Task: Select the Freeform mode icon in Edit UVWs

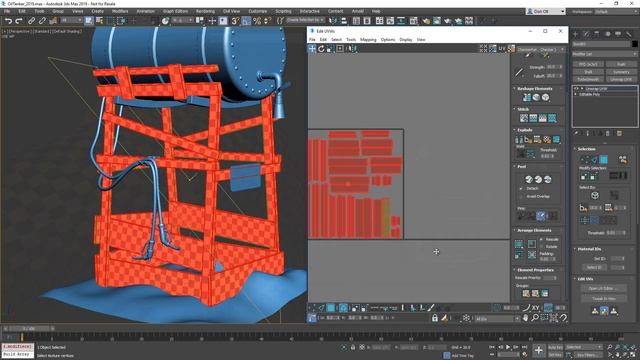Action: click(x=340, y=49)
